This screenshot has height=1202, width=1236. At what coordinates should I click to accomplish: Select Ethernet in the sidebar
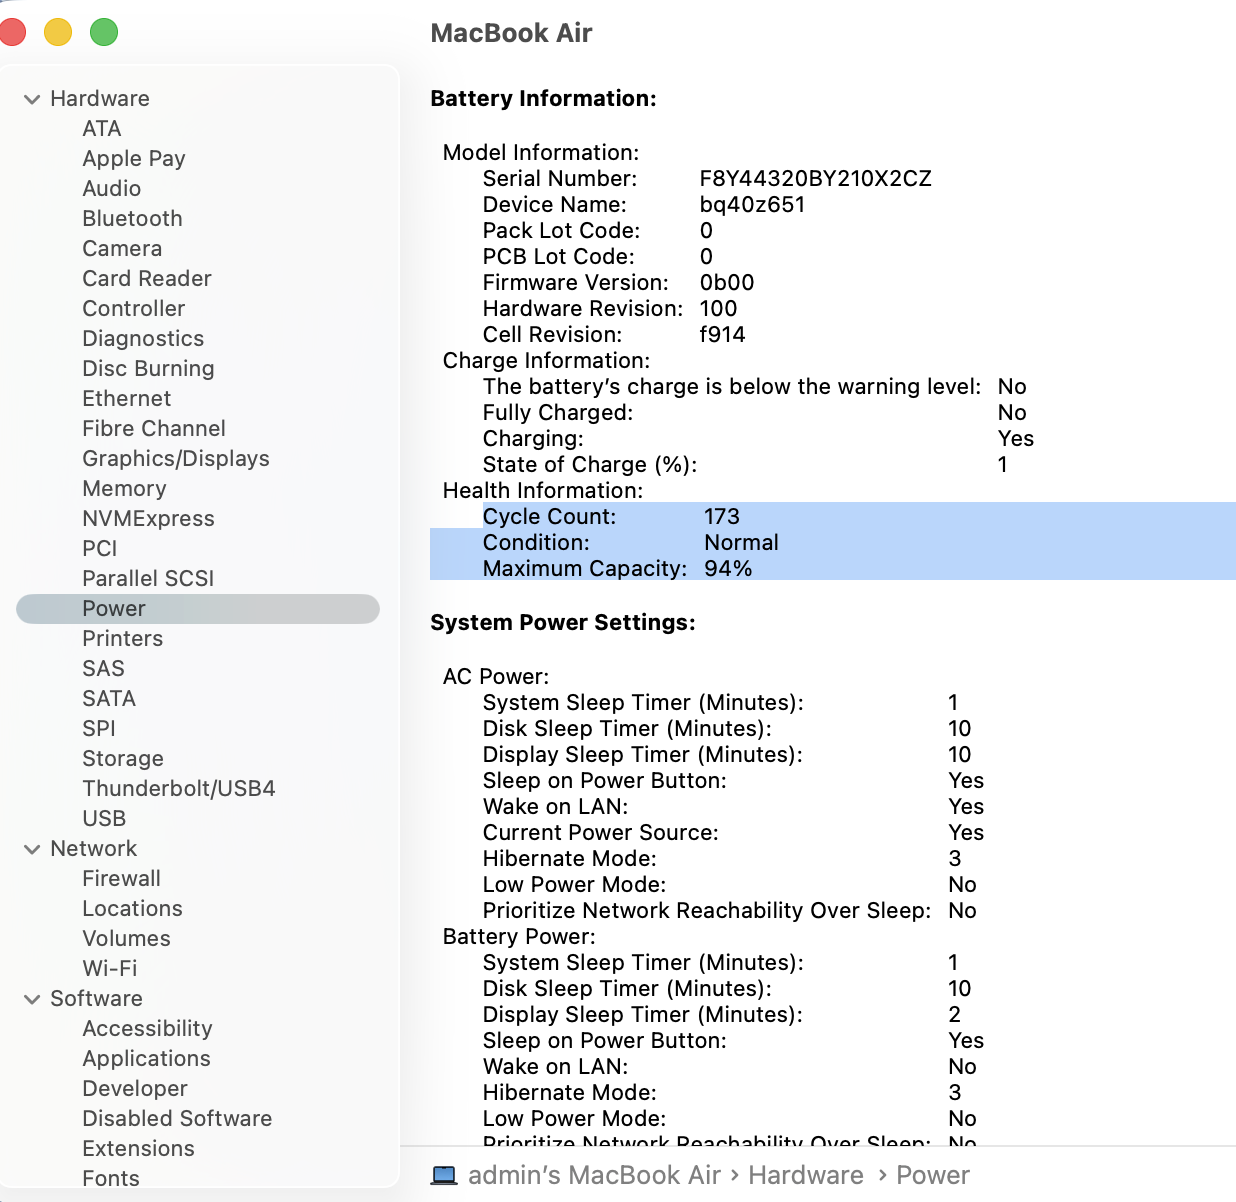[127, 399]
